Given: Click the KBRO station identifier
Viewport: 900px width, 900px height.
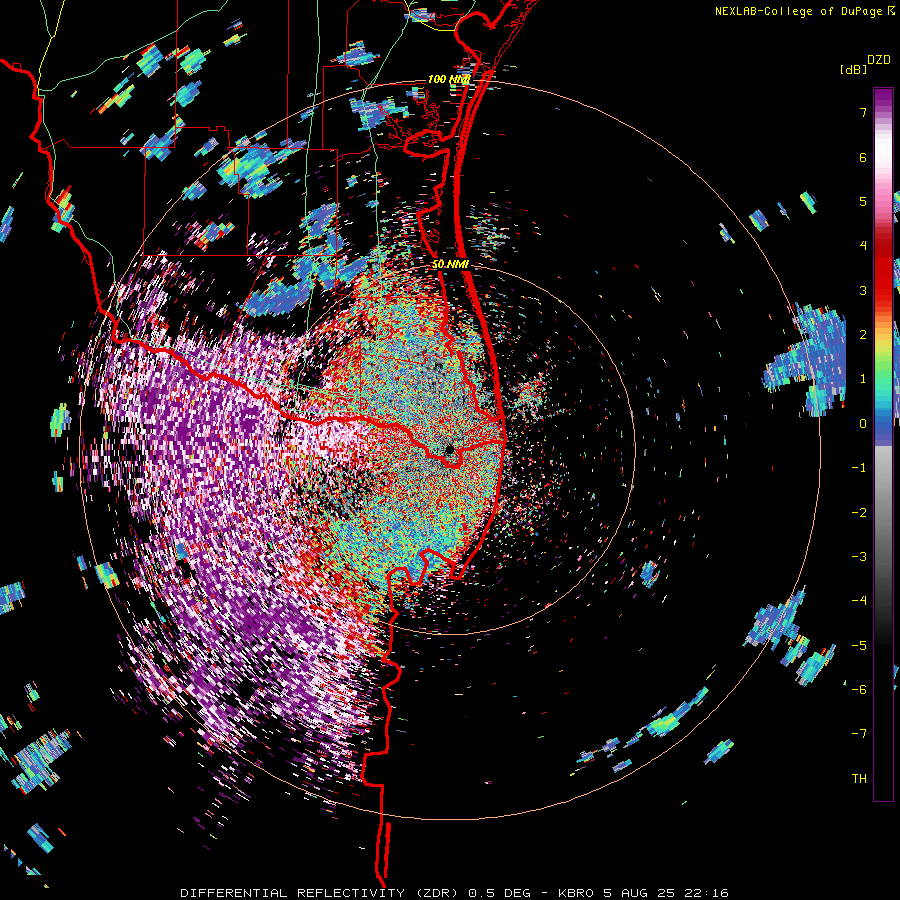Looking at the screenshot, I should pyautogui.click(x=575, y=893).
